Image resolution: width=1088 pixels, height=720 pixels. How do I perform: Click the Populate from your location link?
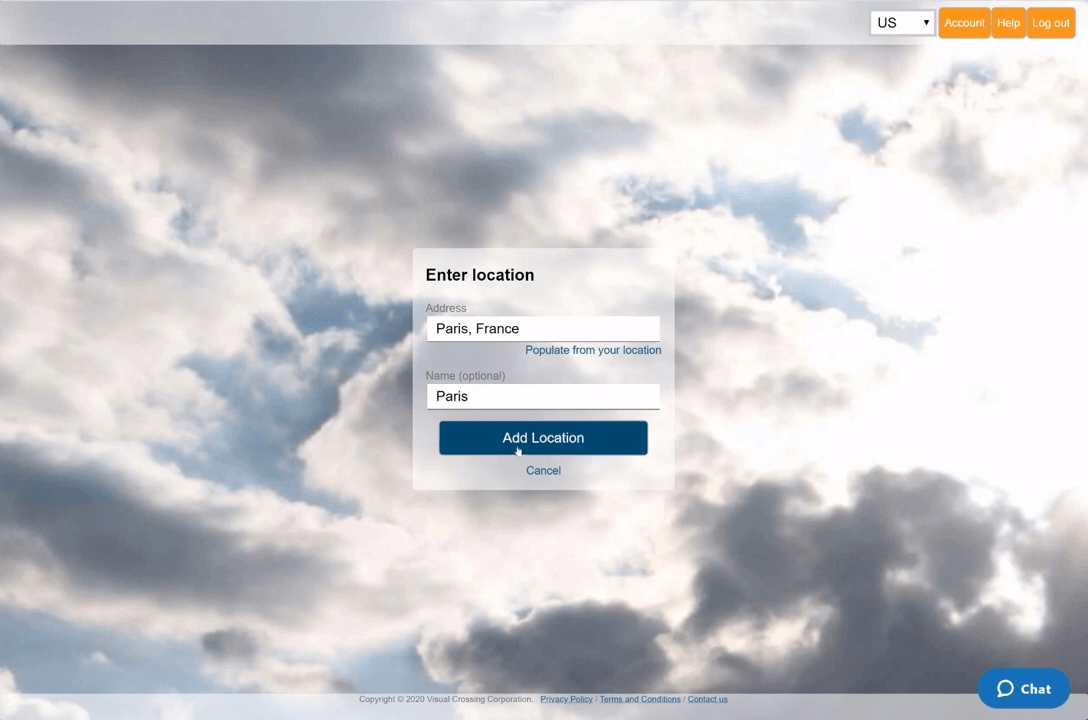pyautogui.click(x=593, y=350)
